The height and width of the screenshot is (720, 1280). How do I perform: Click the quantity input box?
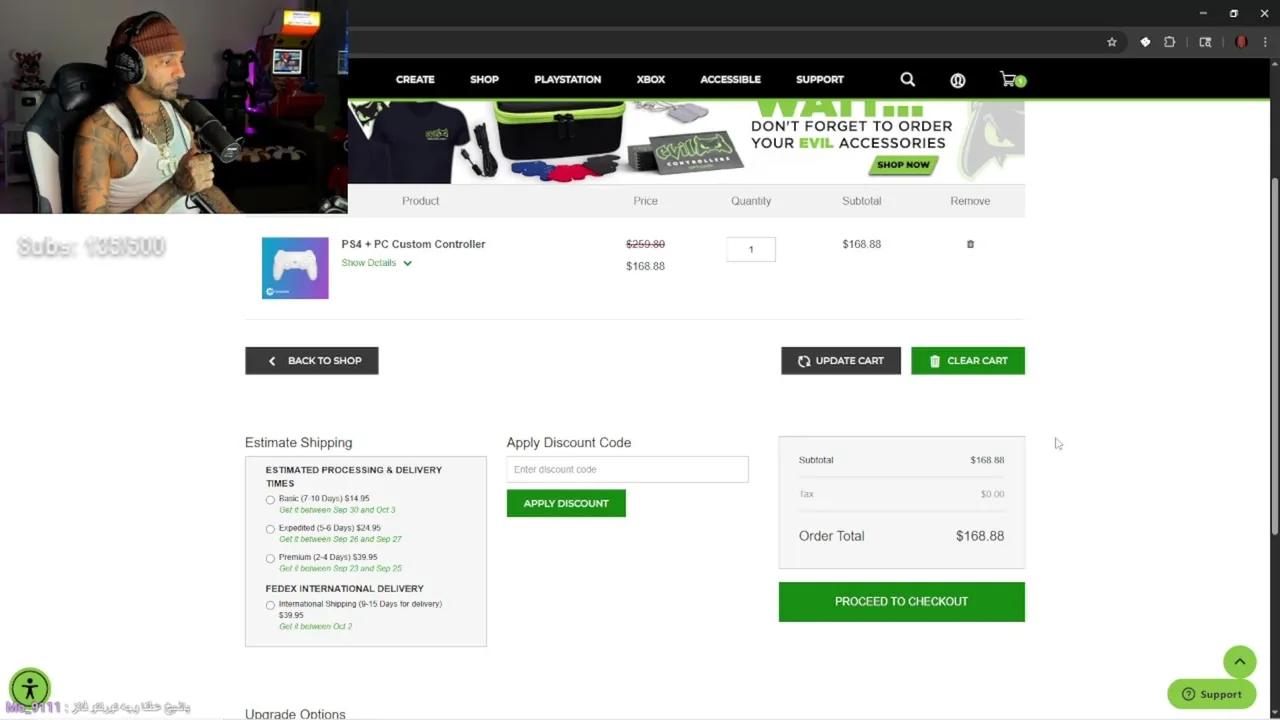click(x=751, y=249)
